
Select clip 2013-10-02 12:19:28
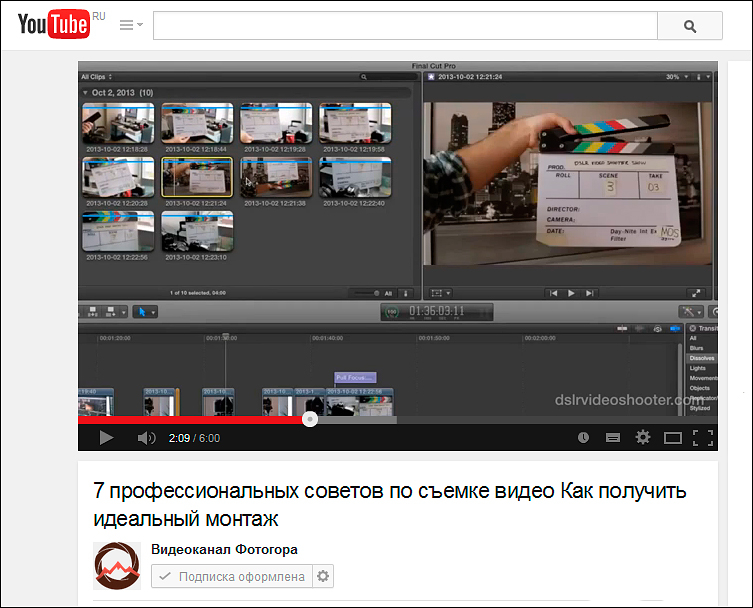(x=276, y=123)
